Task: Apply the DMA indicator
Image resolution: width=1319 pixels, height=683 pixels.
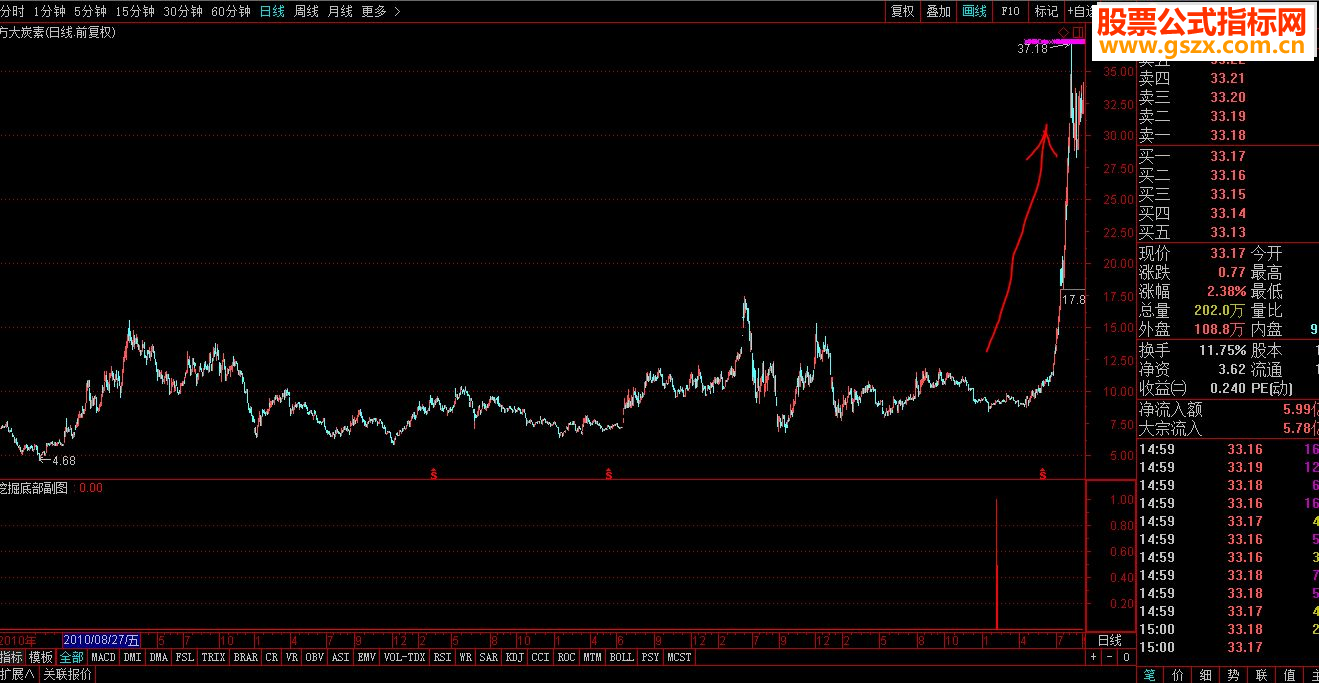Action: pos(159,657)
